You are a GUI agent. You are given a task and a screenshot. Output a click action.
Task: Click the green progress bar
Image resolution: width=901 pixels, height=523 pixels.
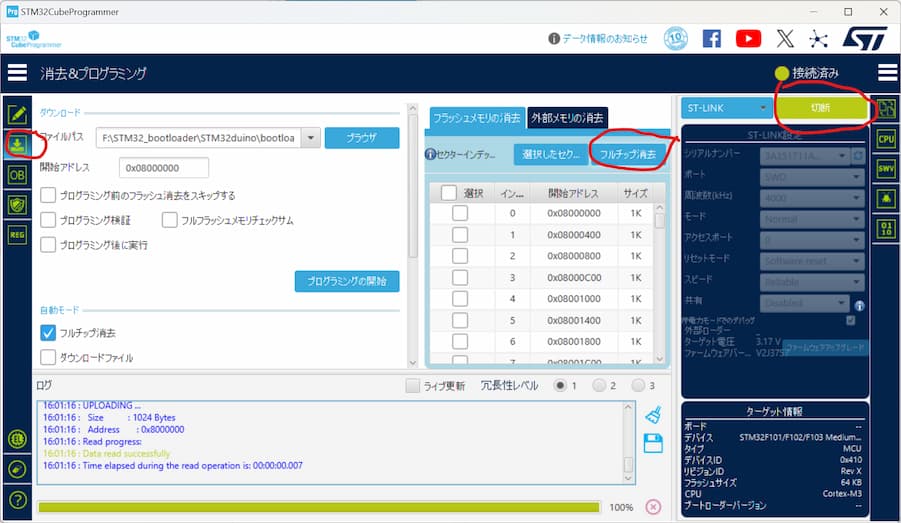(319, 507)
